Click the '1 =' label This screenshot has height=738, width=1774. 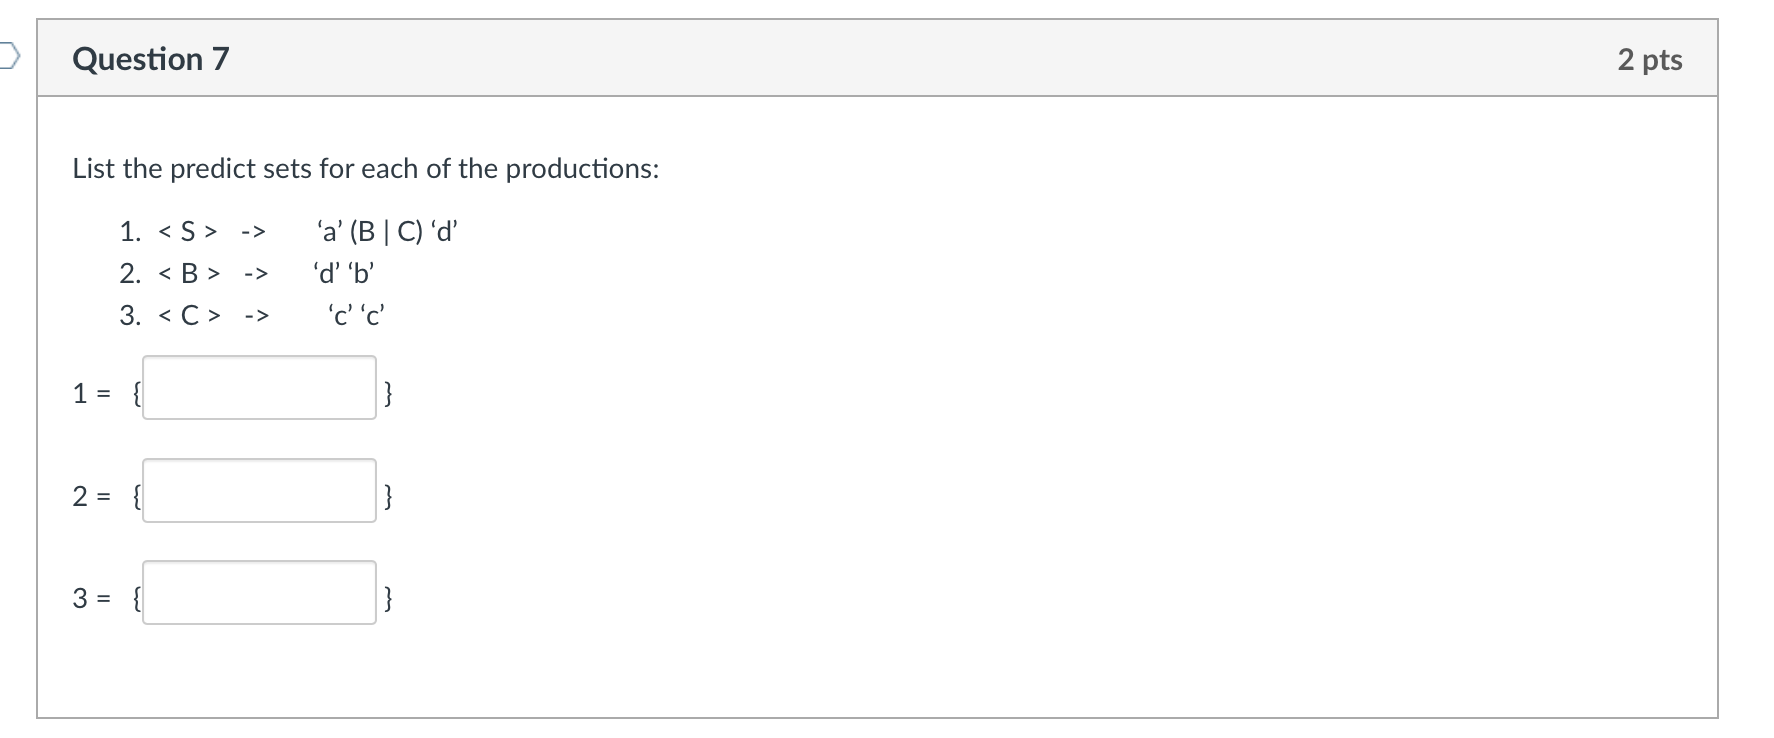tap(91, 394)
